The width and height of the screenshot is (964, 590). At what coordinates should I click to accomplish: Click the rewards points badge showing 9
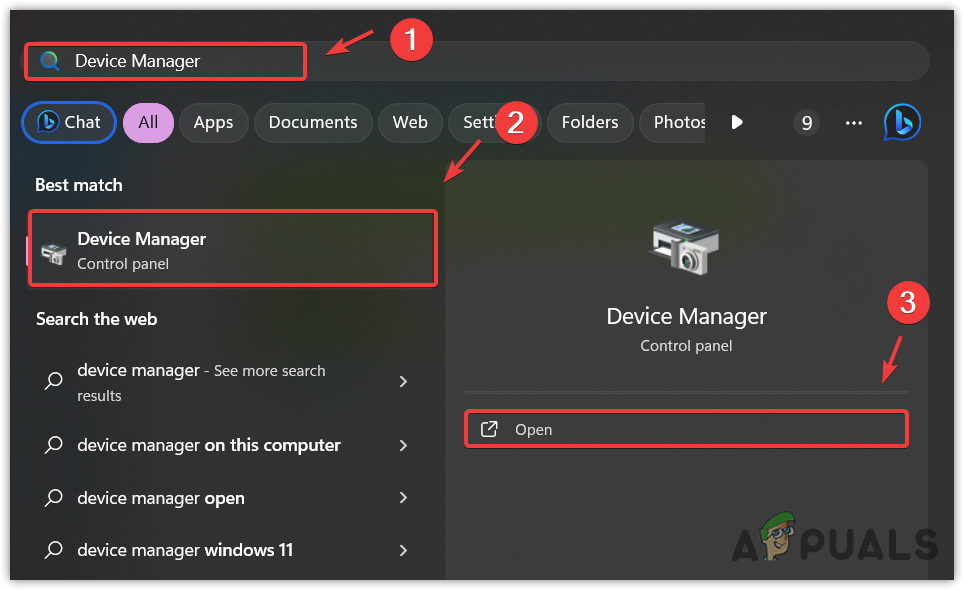[807, 123]
